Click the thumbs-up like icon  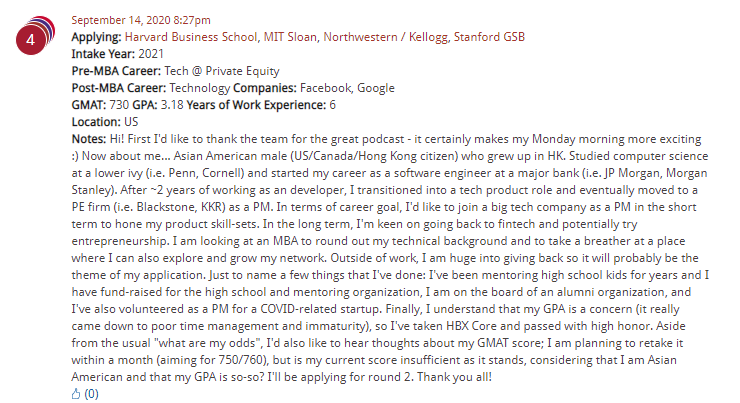click(x=76, y=394)
